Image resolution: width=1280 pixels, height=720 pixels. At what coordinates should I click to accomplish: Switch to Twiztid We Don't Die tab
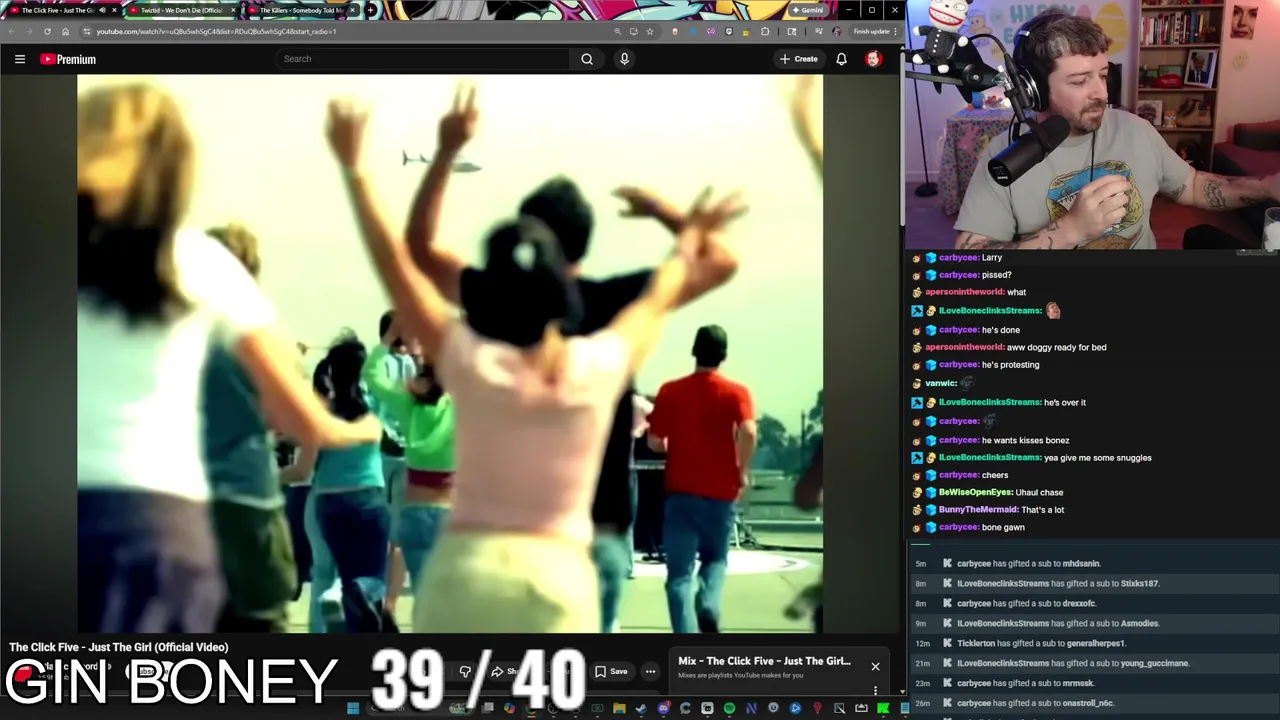click(180, 10)
